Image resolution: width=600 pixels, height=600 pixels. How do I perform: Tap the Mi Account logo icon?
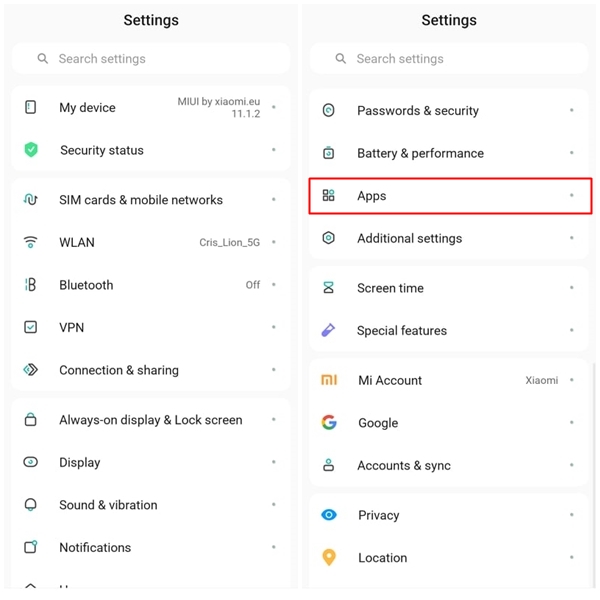click(329, 380)
